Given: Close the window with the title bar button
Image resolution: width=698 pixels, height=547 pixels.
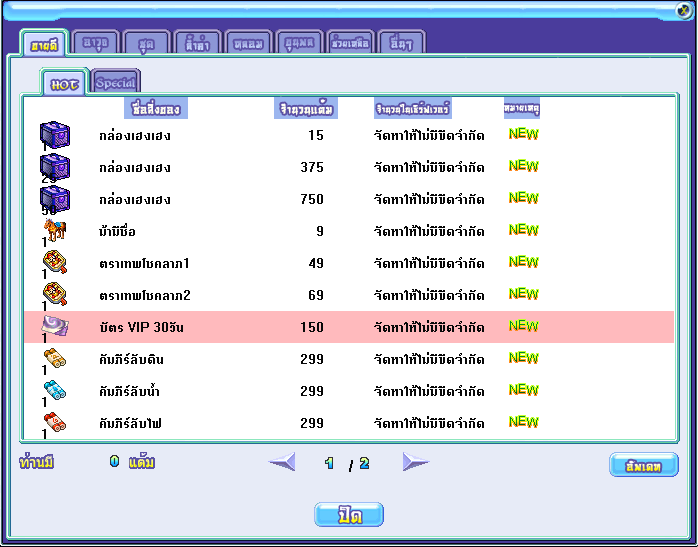Looking at the screenshot, I should pos(684,11).
